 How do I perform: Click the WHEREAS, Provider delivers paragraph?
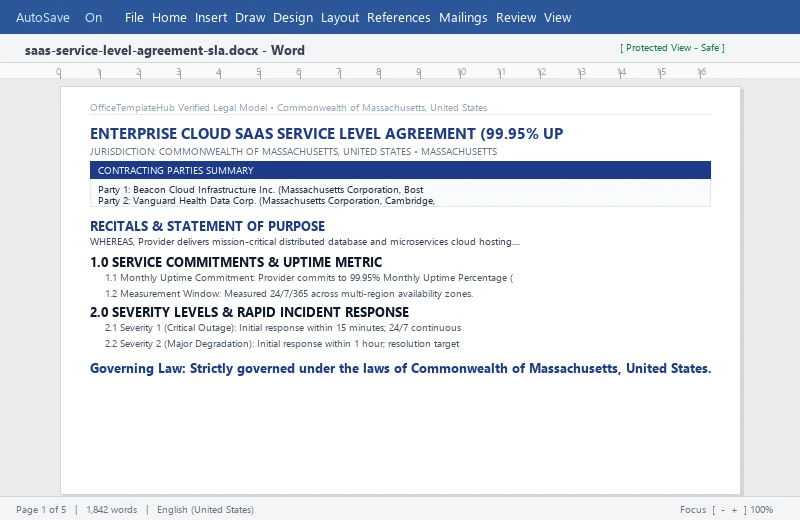pyautogui.click(x=305, y=242)
